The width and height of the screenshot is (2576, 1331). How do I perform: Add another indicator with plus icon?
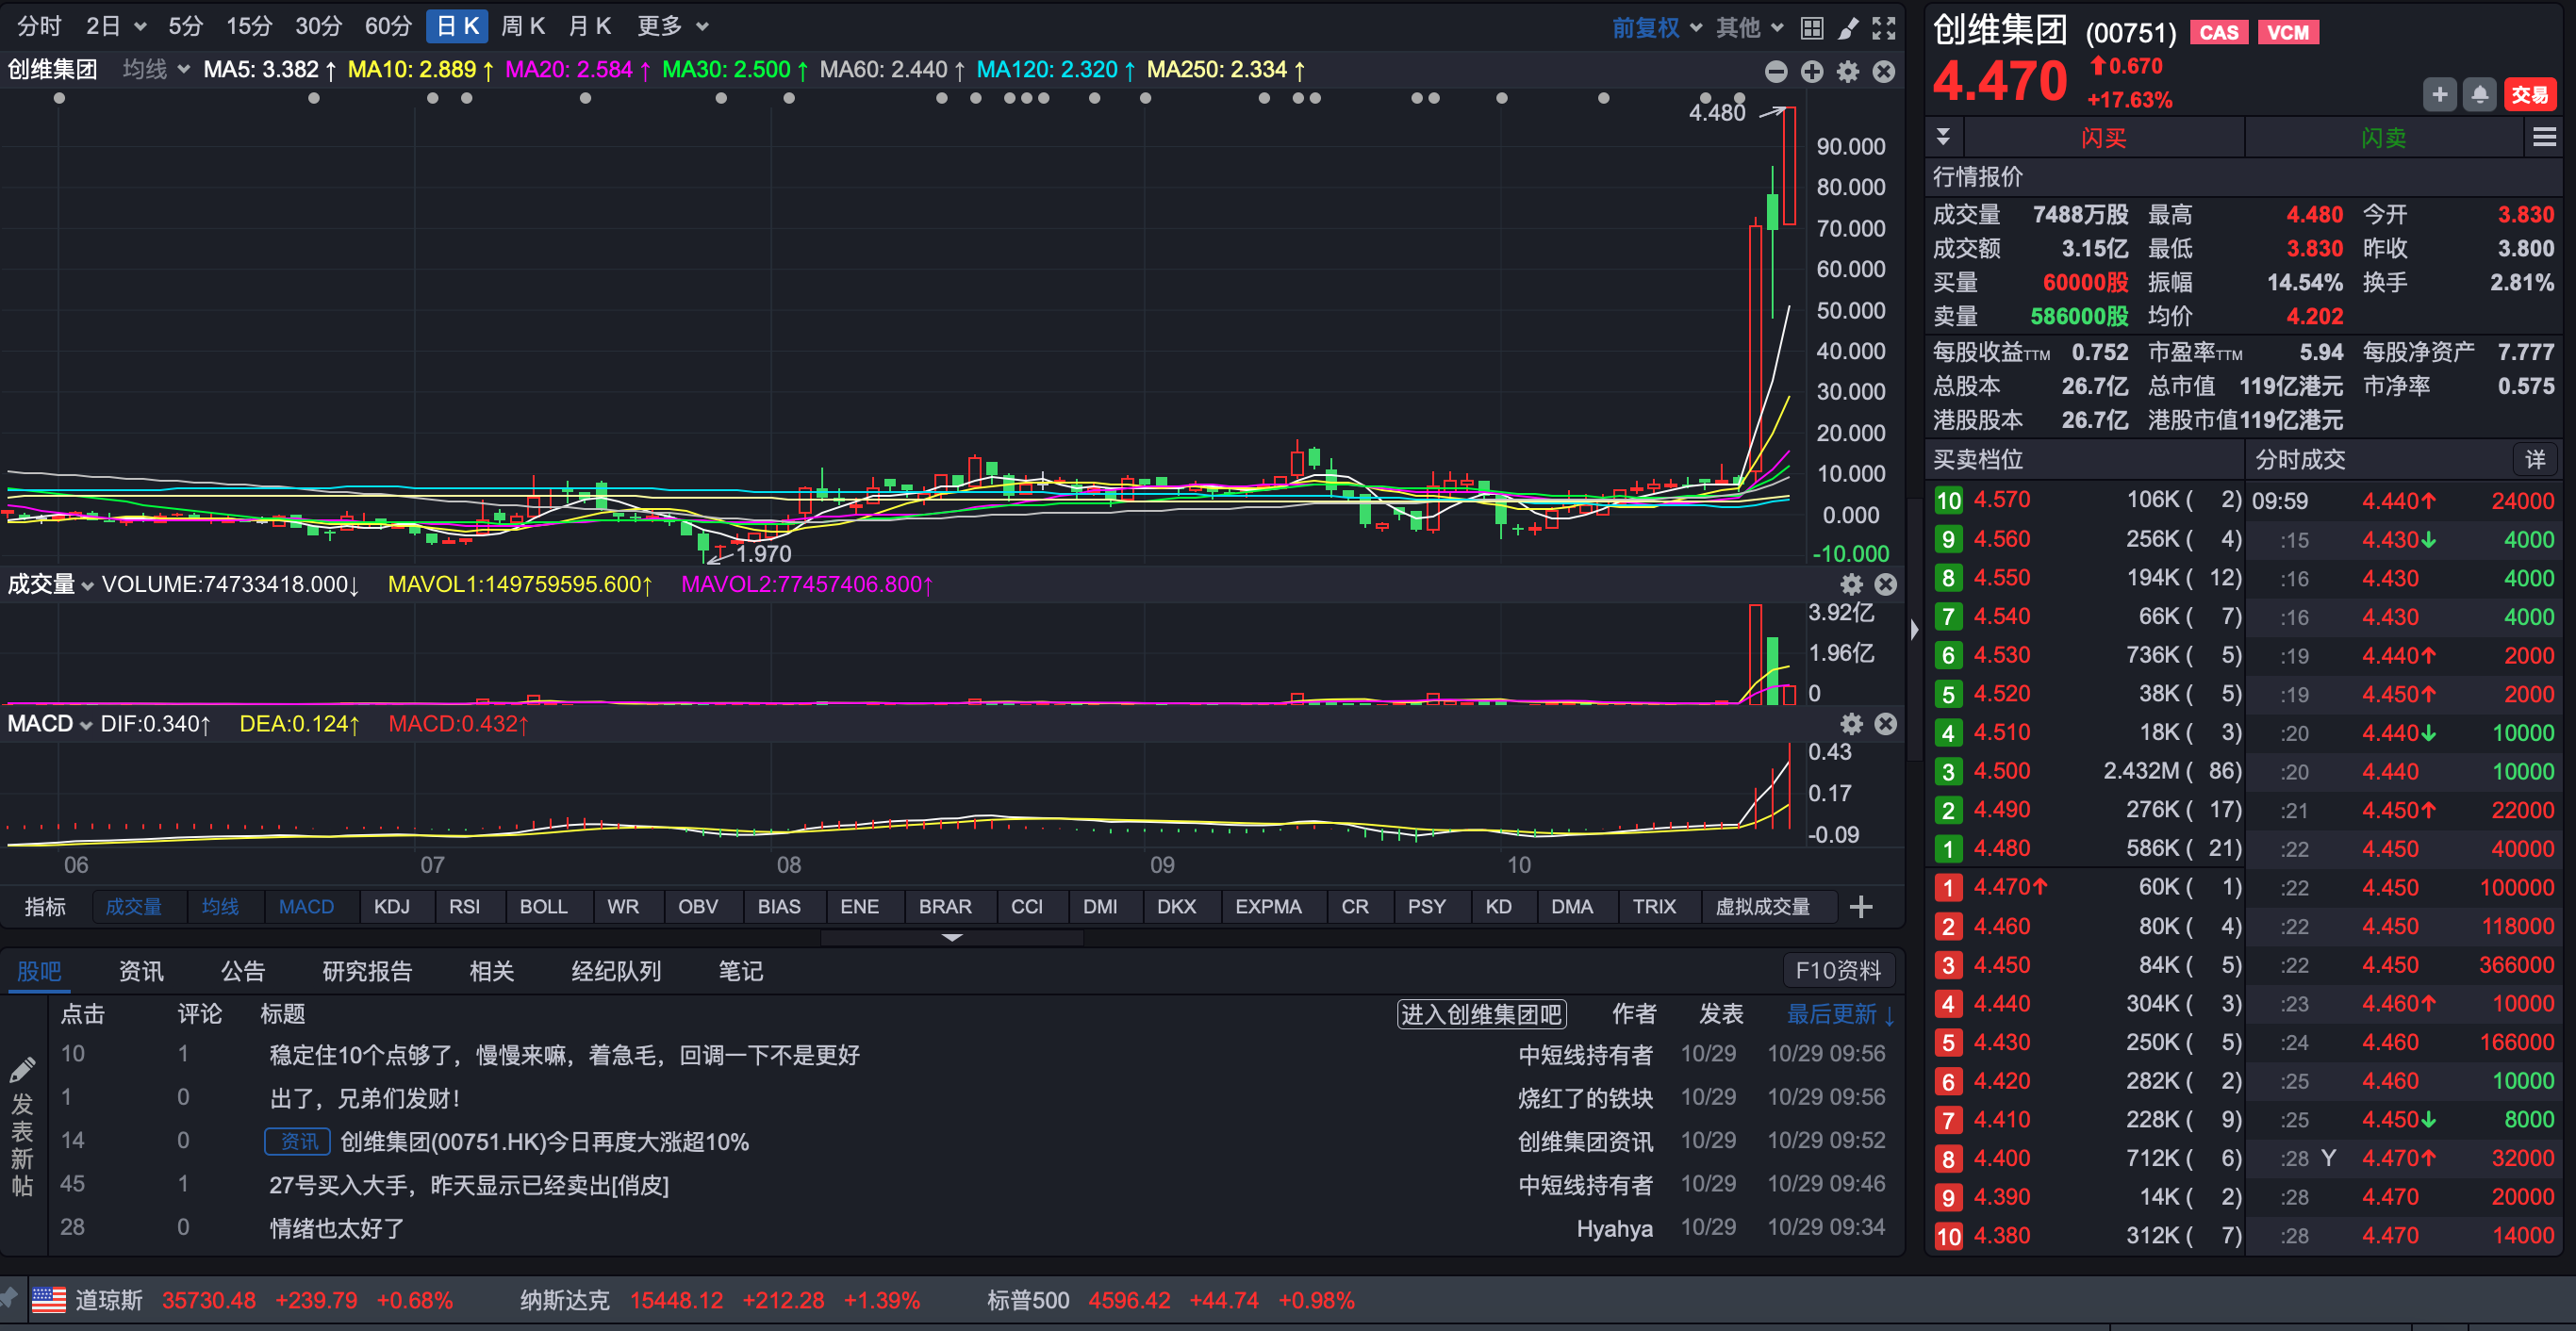[x=1861, y=907]
